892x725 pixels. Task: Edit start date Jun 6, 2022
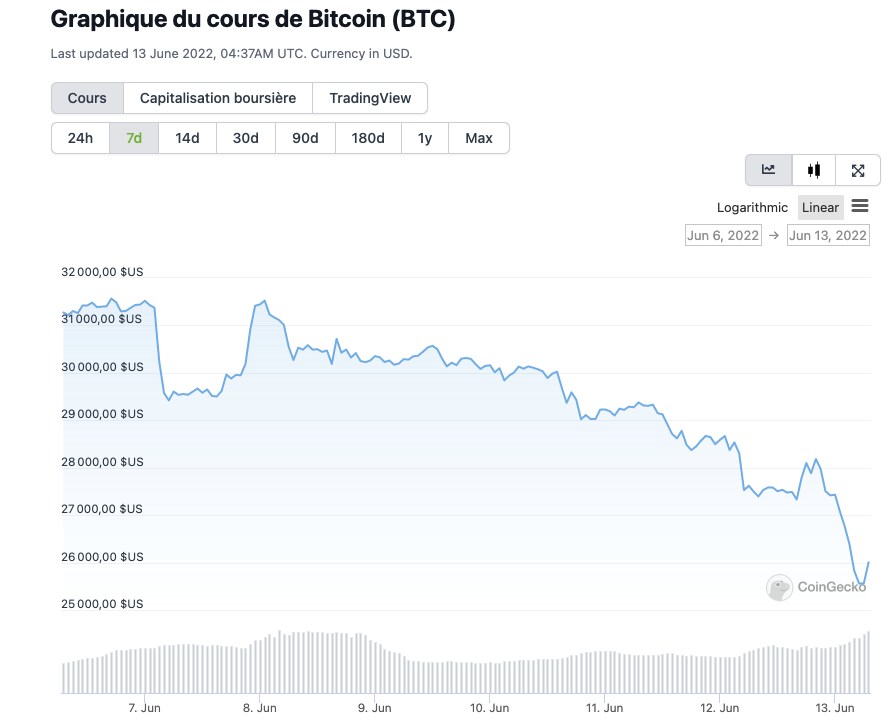tap(723, 236)
